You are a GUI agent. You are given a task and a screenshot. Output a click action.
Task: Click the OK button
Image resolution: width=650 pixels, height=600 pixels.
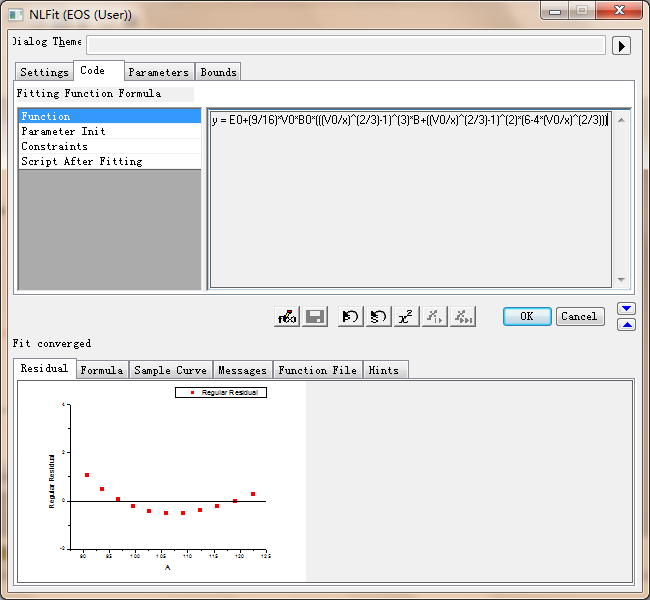click(527, 316)
